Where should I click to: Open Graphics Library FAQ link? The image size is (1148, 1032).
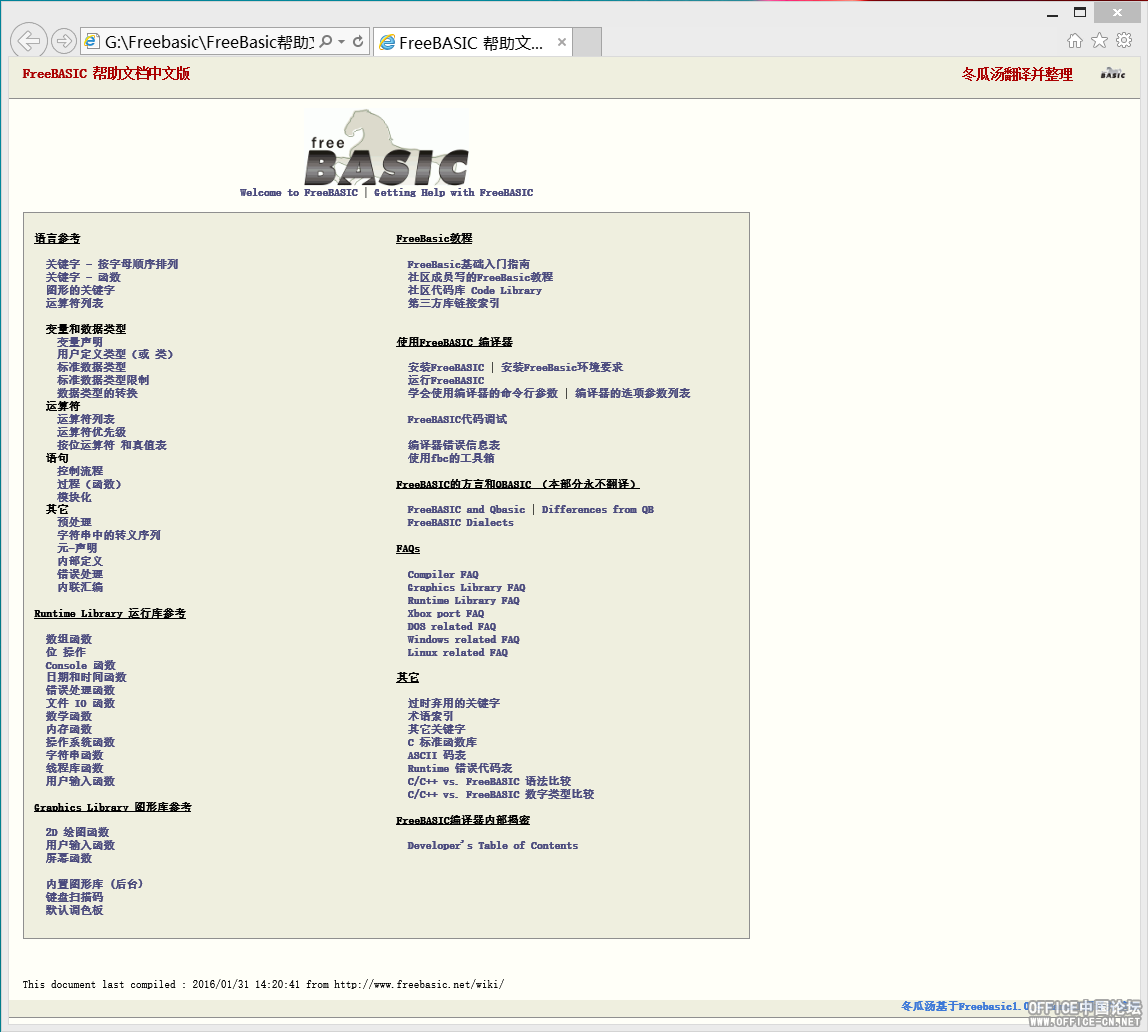466,588
